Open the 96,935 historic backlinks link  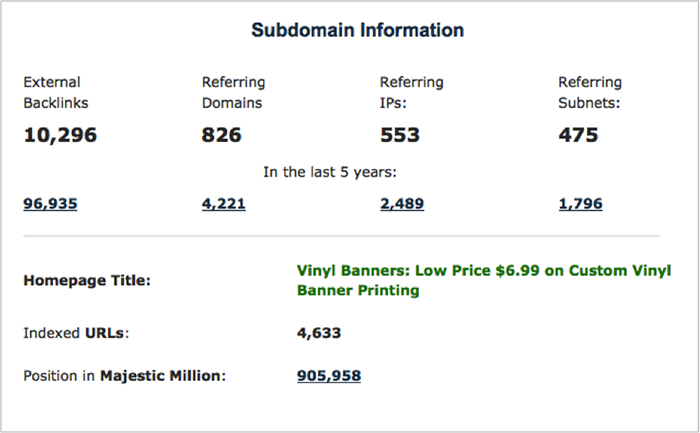pos(50,204)
